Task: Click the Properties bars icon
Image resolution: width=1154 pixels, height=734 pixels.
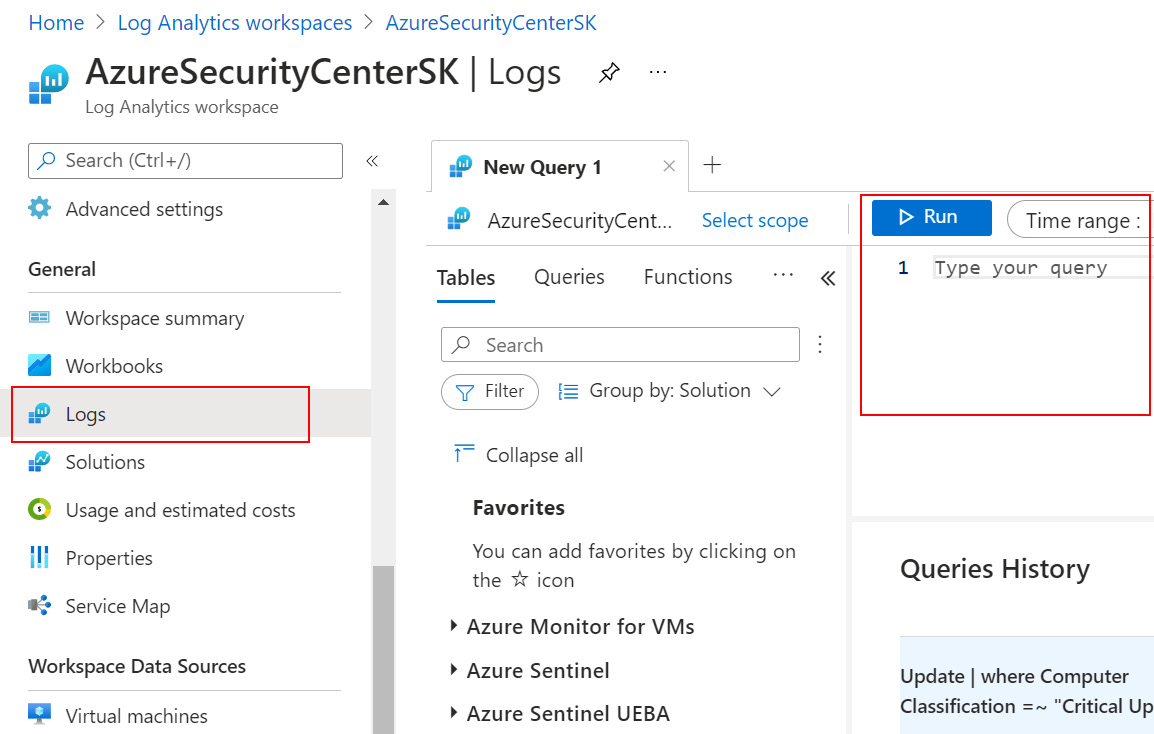Action: point(39,557)
